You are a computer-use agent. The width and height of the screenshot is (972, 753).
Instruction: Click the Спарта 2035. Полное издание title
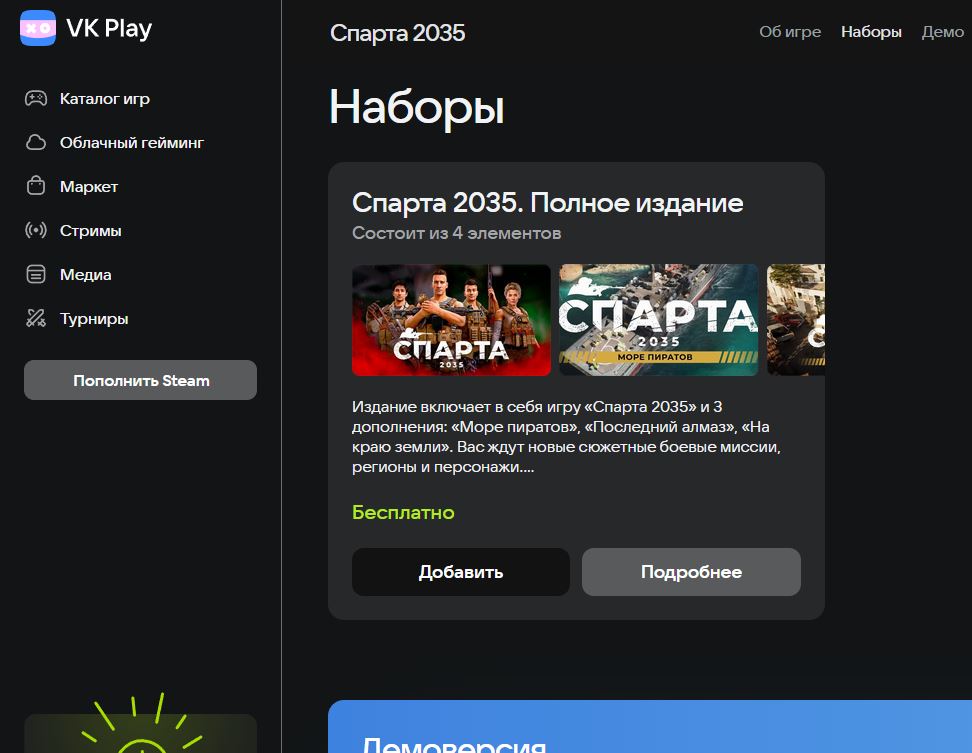tap(547, 203)
